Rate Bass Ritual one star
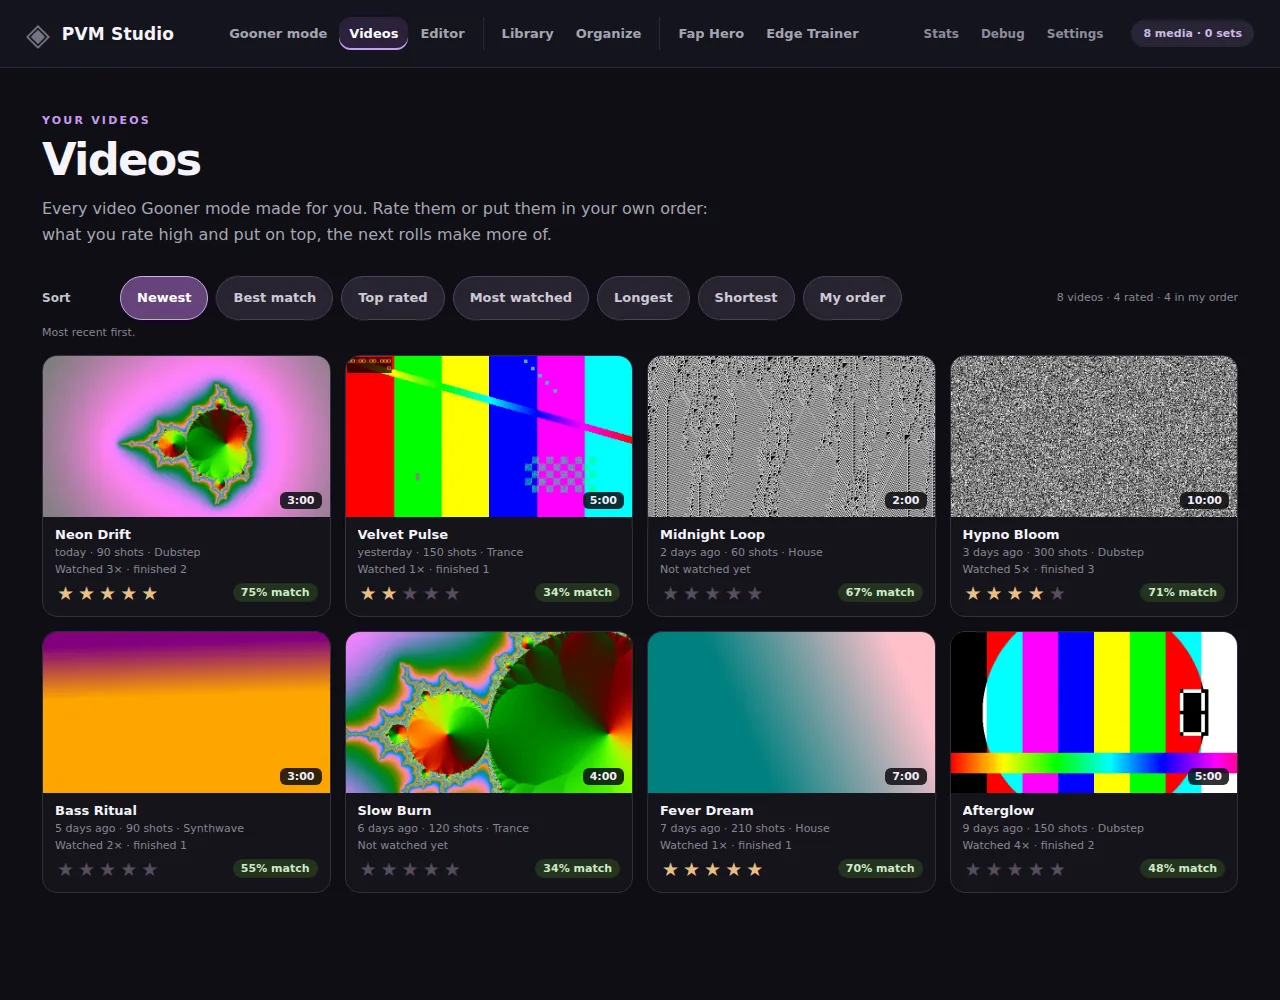 tap(66, 869)
